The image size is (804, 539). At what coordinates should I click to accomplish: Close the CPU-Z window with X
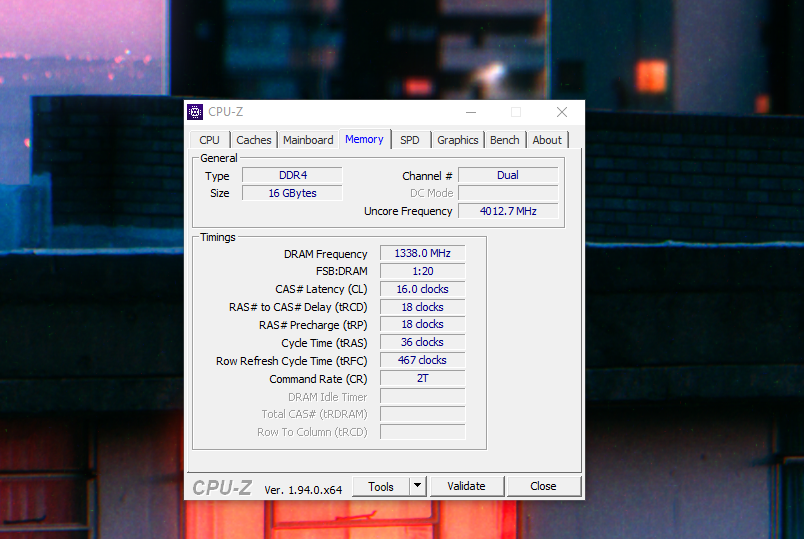point(562,112)
